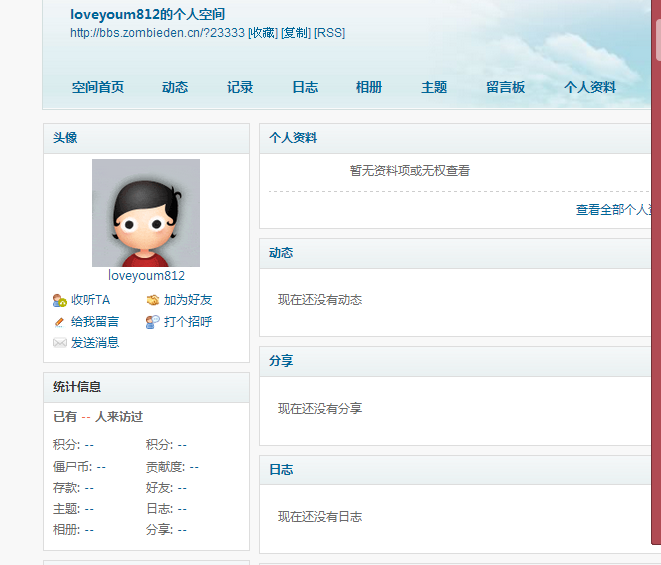Screen dimensions: 661x565
Task: Click the 贡献度 stat entry
Action: point(172,467)
